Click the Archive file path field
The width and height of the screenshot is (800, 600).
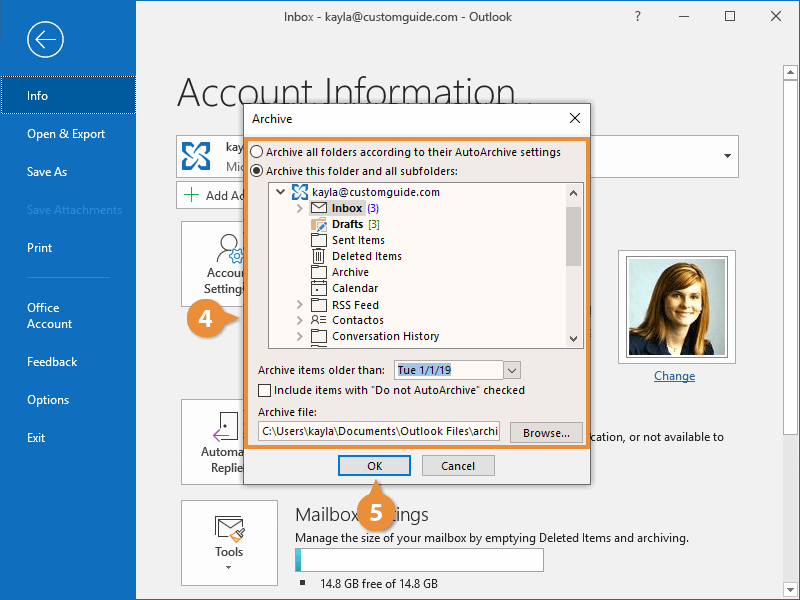[x=379, y=431]
